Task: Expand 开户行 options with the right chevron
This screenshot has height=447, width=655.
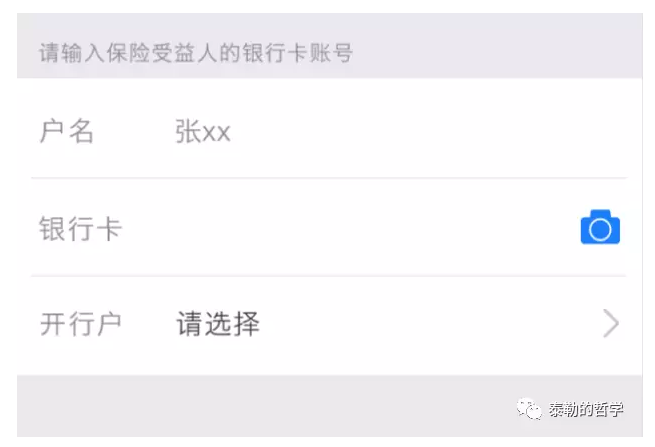Action: tap(611, 324)
